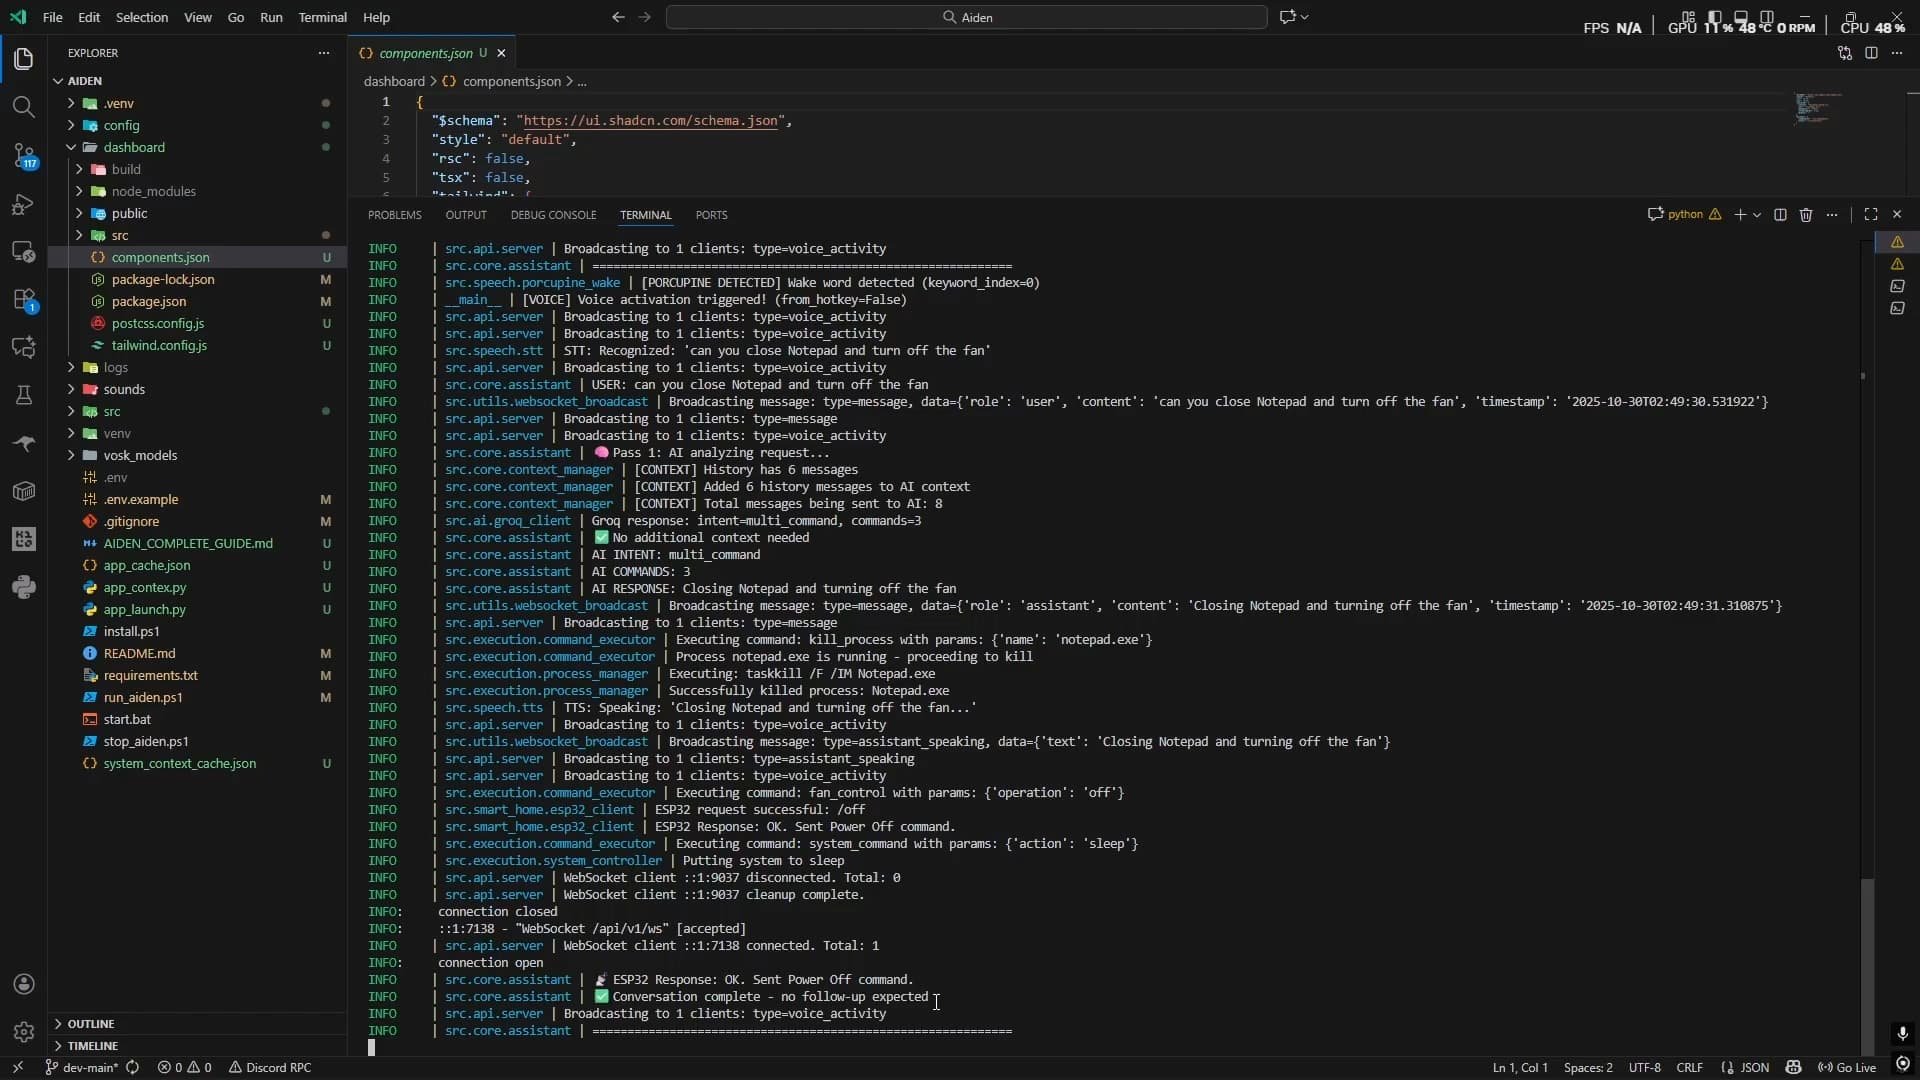This screenshot has width=1920, height=1080.
Task: Open Manage settings gear
Action: 24,1031
